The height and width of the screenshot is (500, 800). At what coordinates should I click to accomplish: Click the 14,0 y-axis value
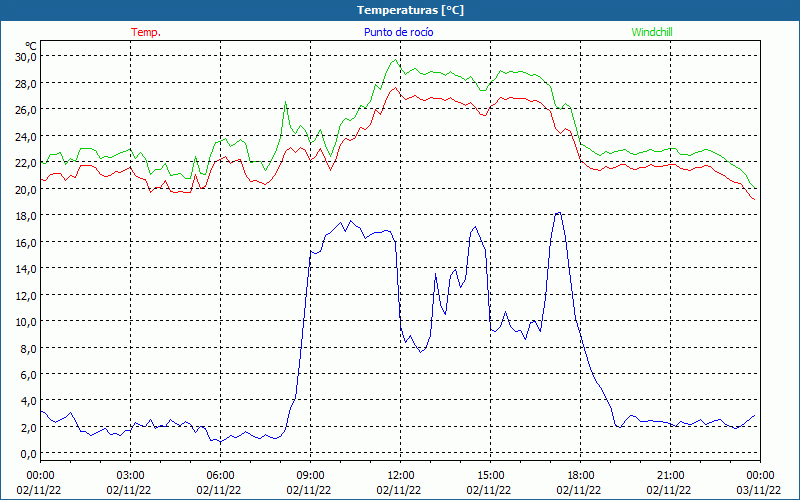pos(26,268)
